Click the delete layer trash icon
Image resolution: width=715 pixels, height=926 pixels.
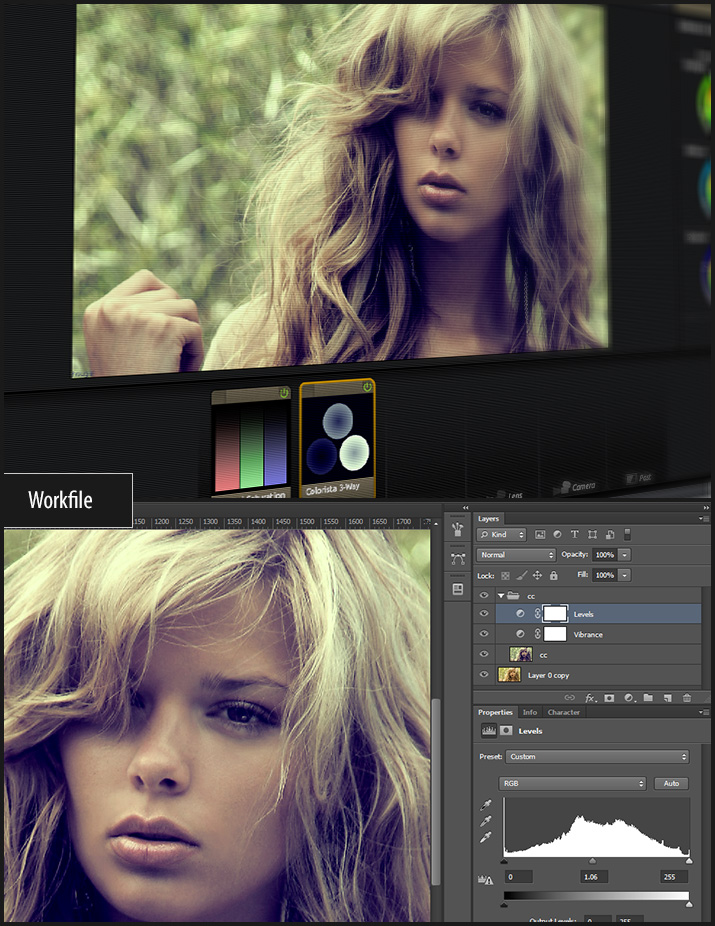686,697
